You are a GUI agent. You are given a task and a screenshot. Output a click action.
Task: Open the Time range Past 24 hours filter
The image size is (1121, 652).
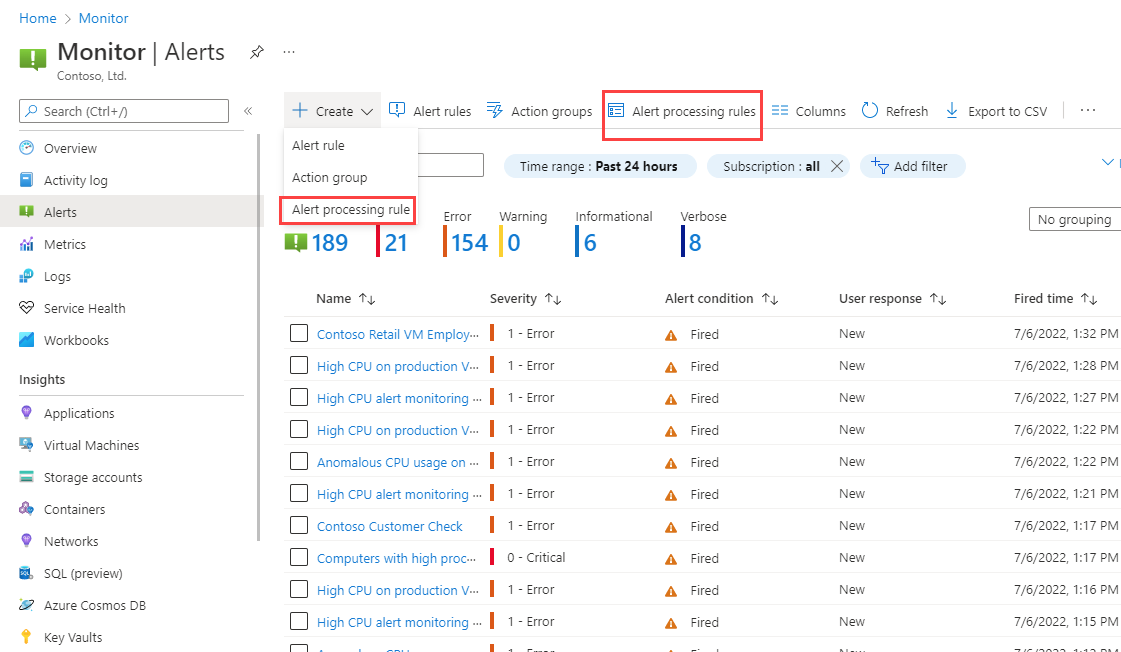[x=600, y=164]
